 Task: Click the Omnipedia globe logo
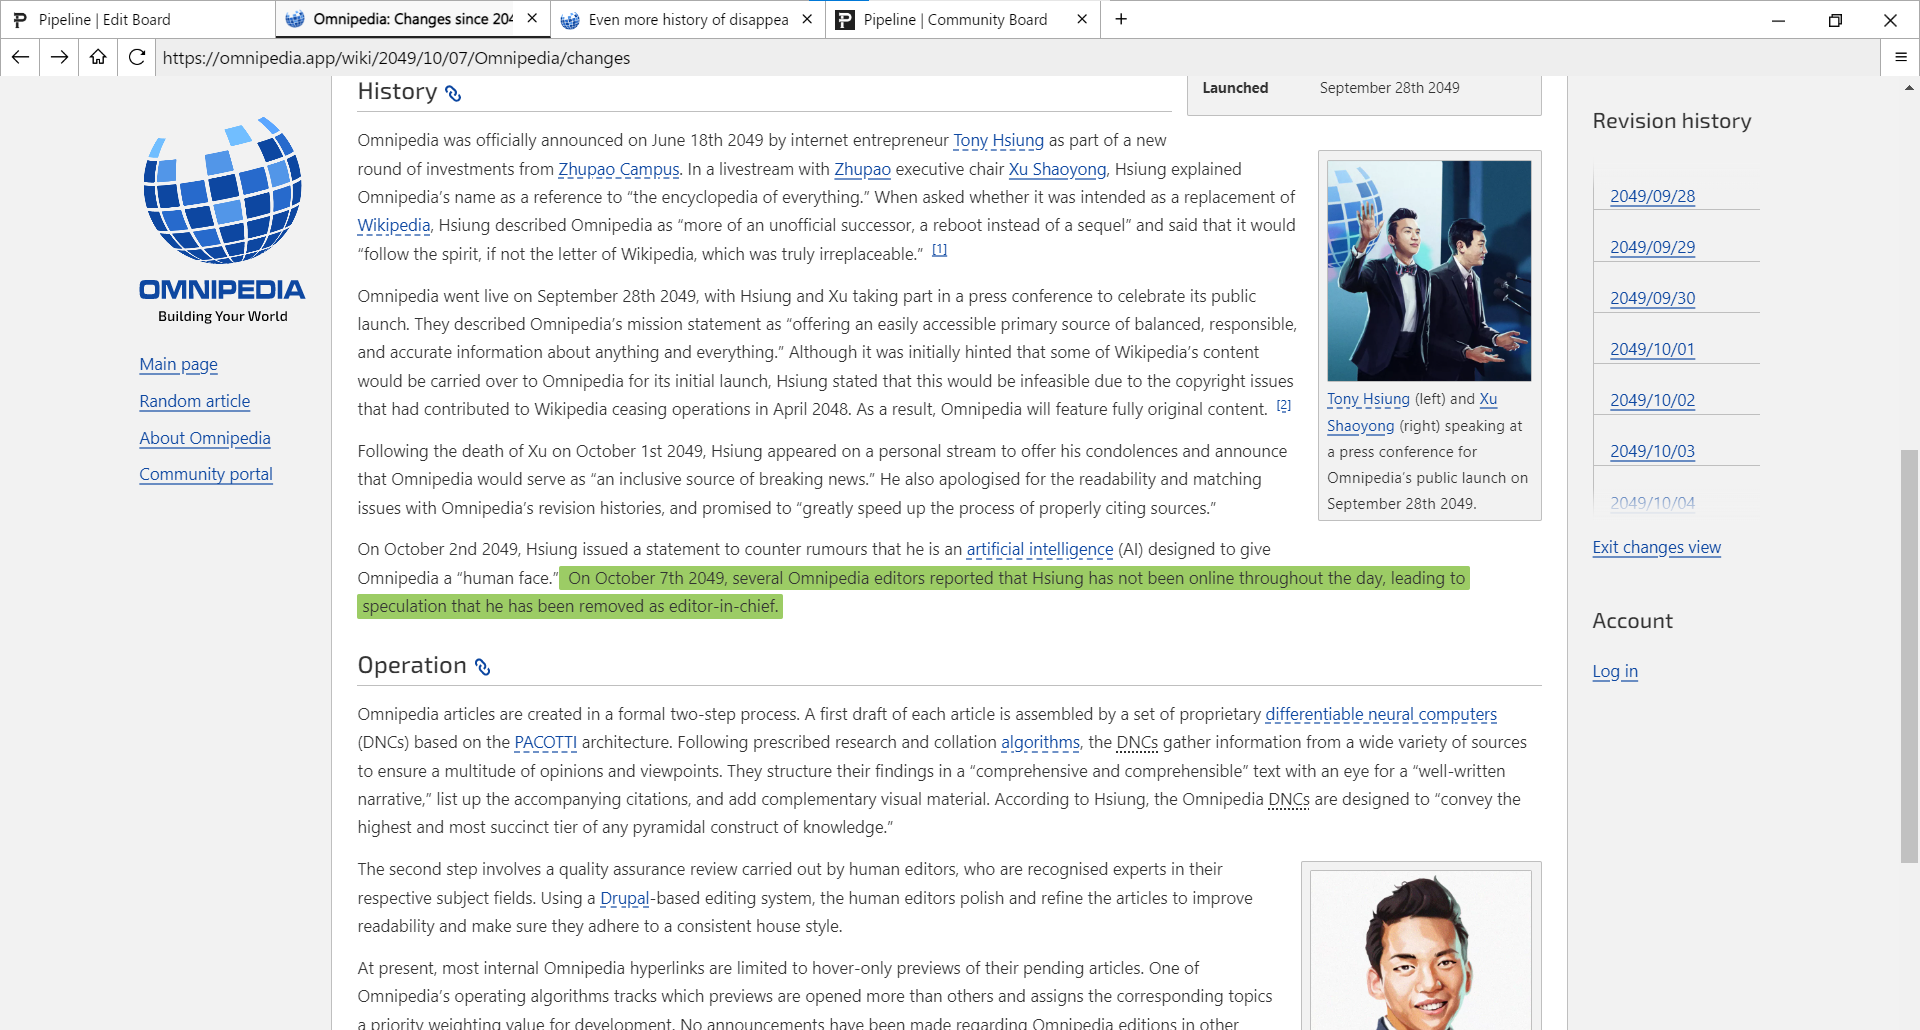(221, 190)
